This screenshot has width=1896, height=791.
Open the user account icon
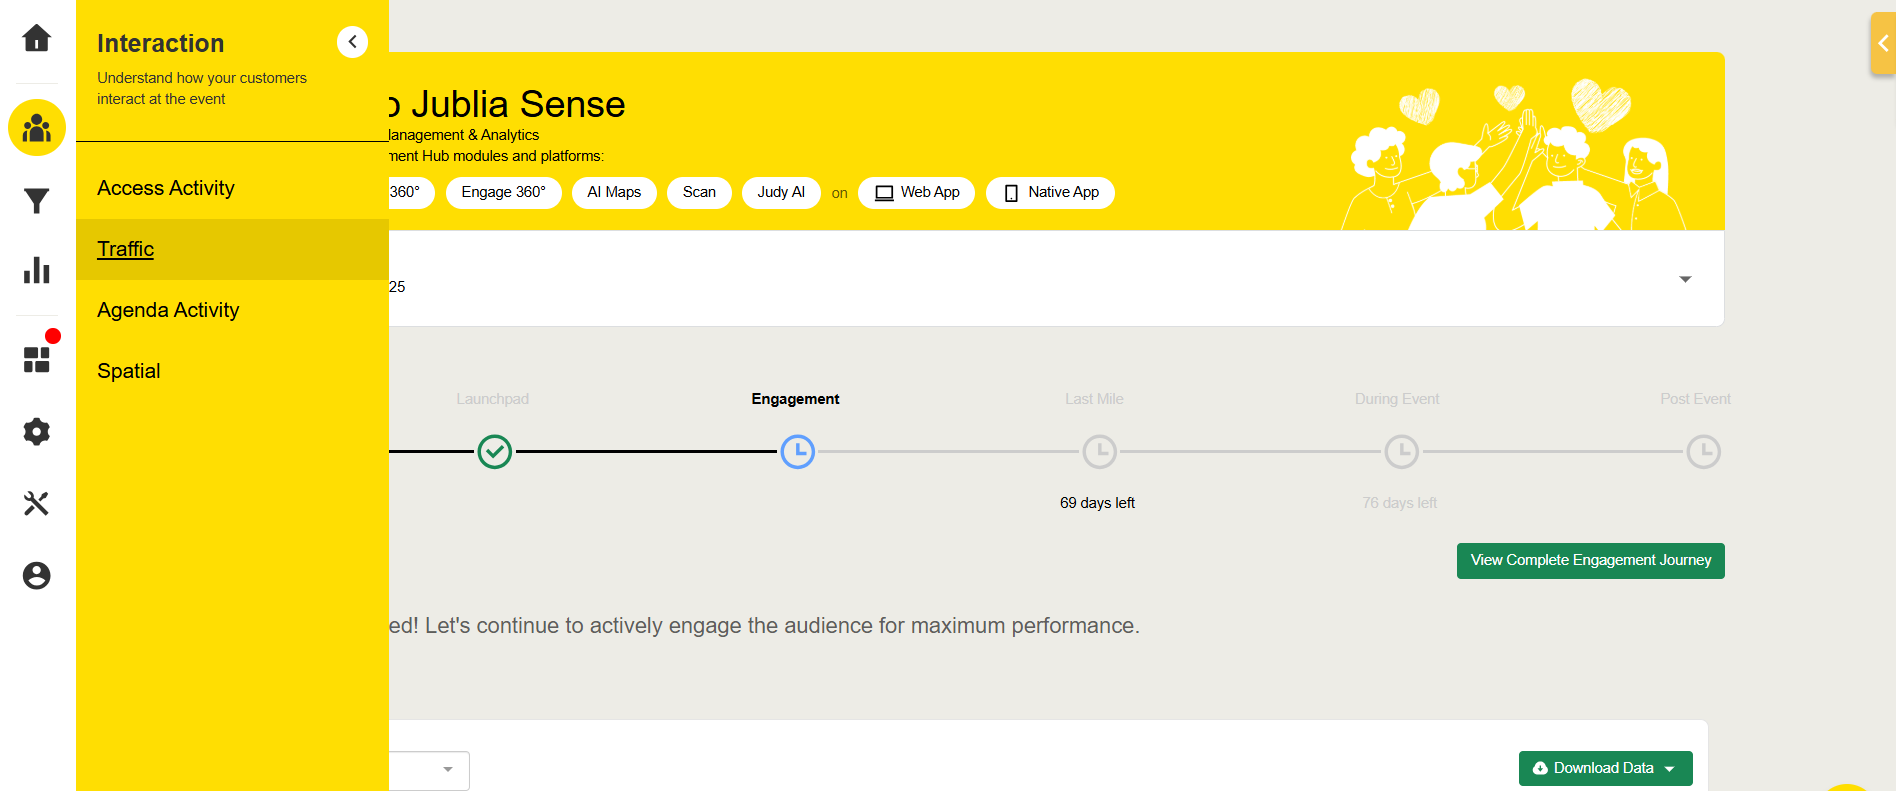[37, 576]
